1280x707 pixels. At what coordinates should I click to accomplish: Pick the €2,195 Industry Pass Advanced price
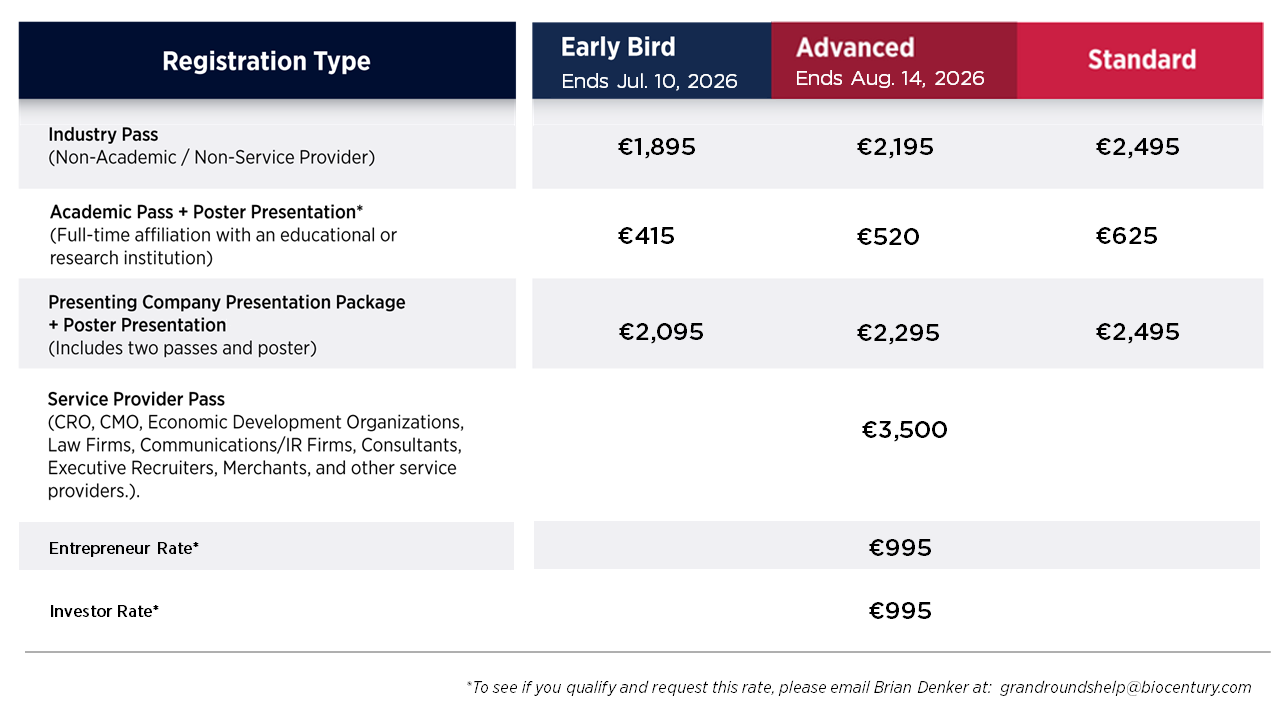coord(895,148)
